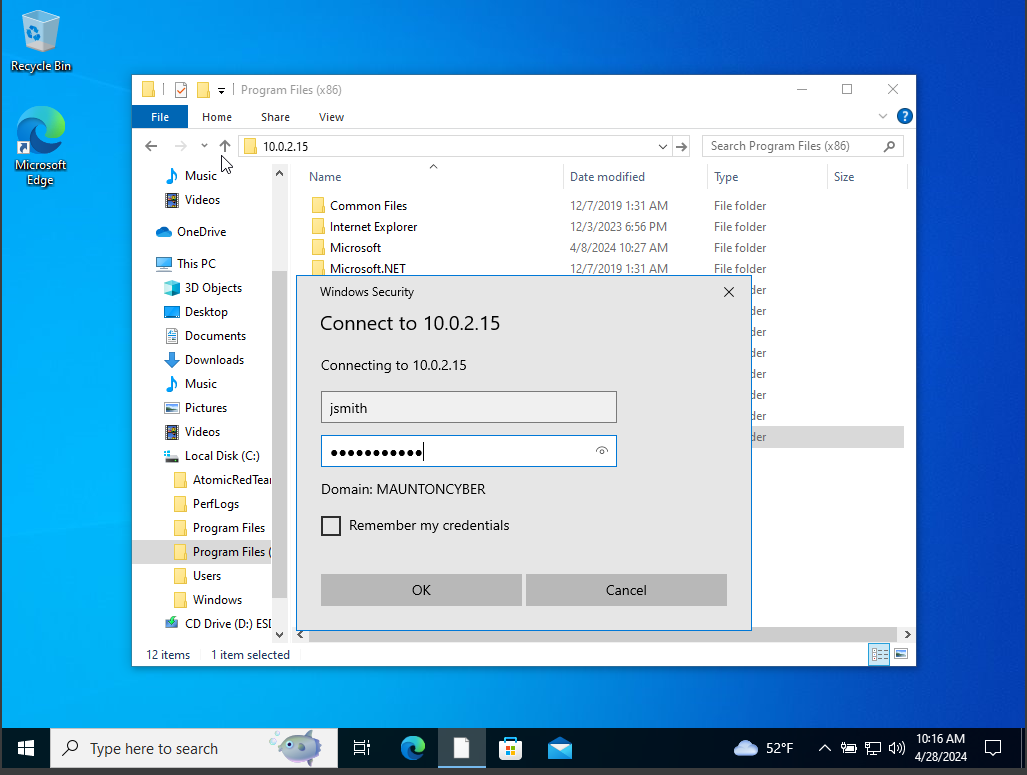Open the Help question mark icon
Screen dimensions: 1027x775
tap(904, 117)
